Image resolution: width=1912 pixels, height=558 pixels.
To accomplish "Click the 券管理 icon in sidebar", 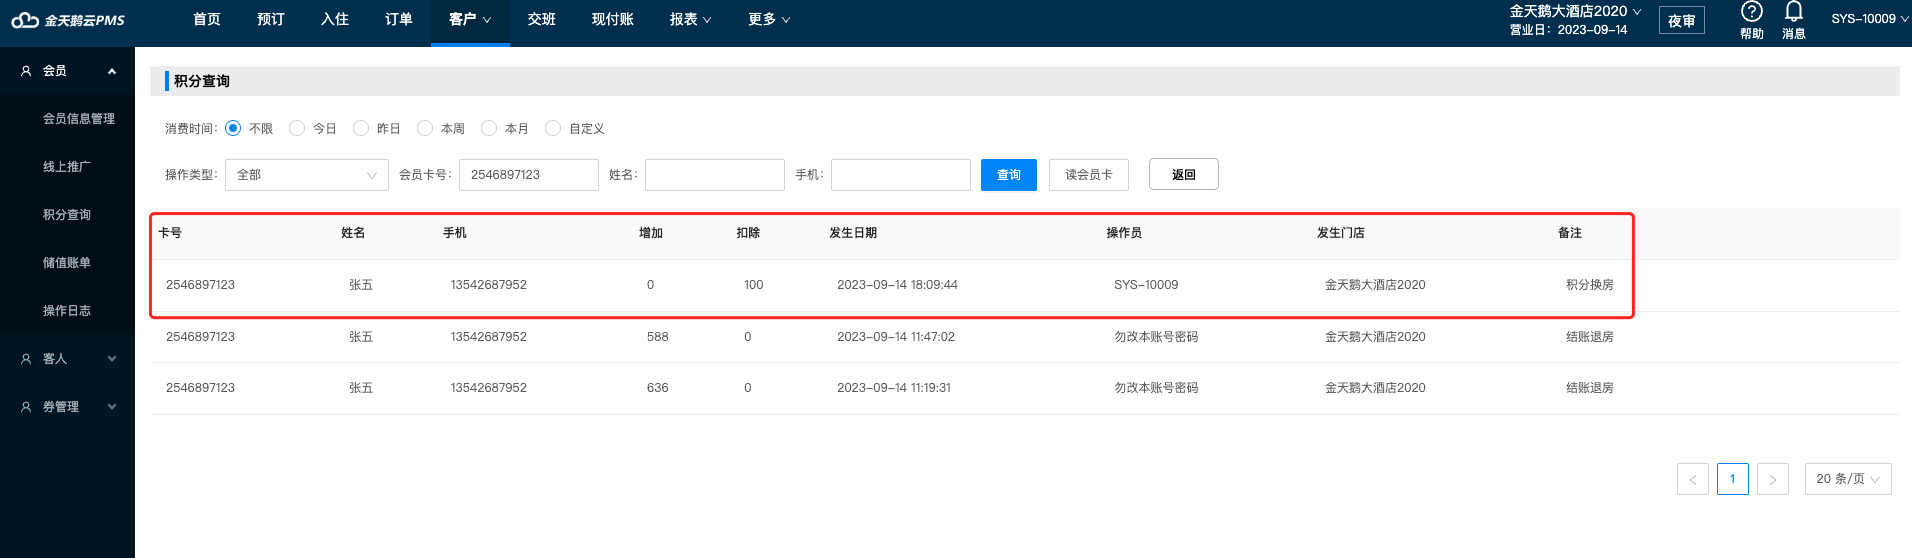I will pos(26,407).
